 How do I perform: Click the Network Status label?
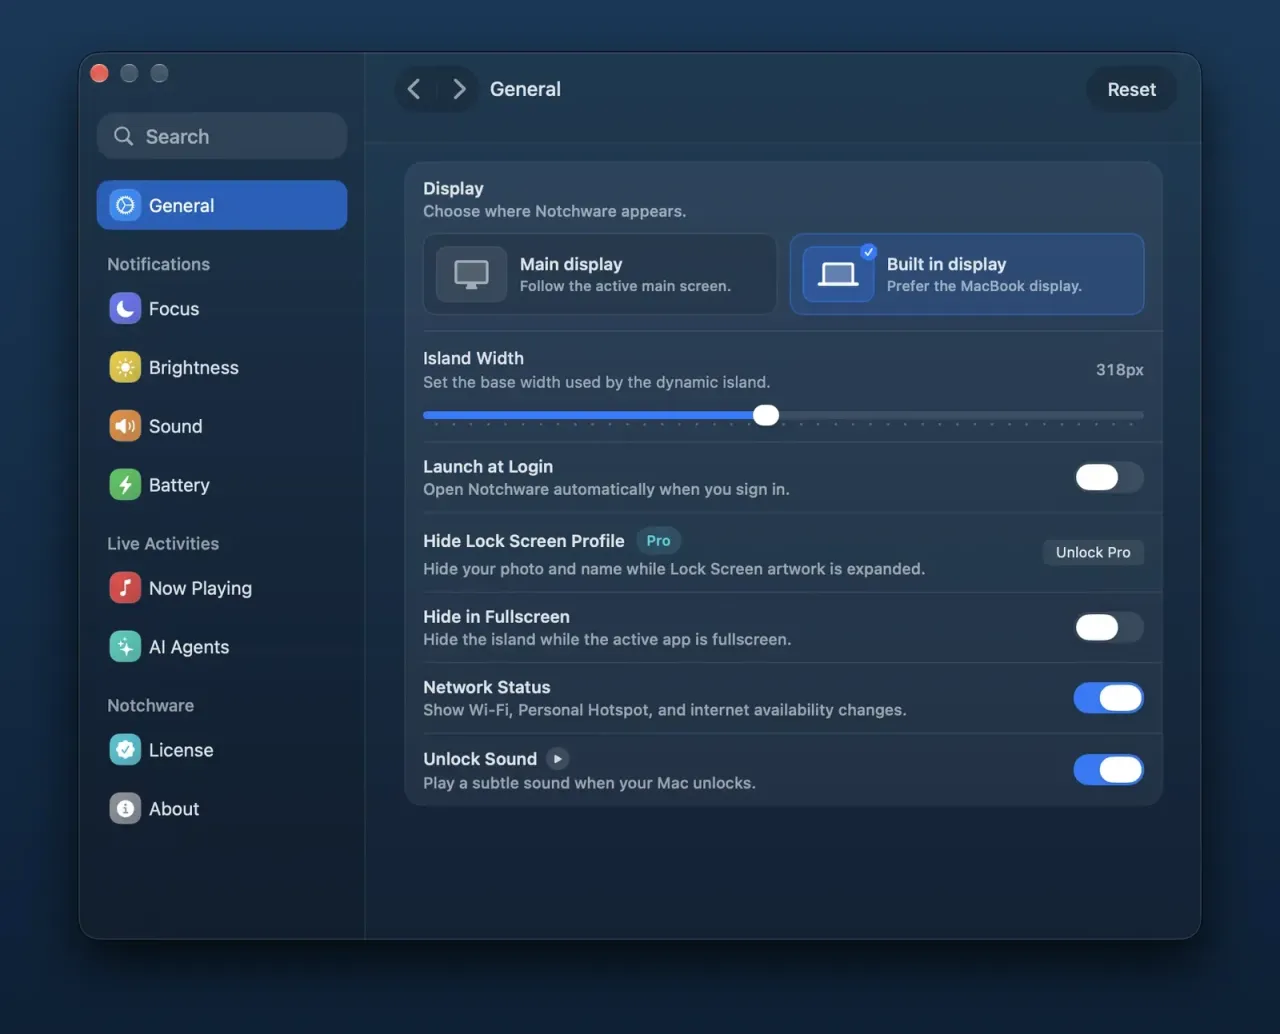[487, 687]
